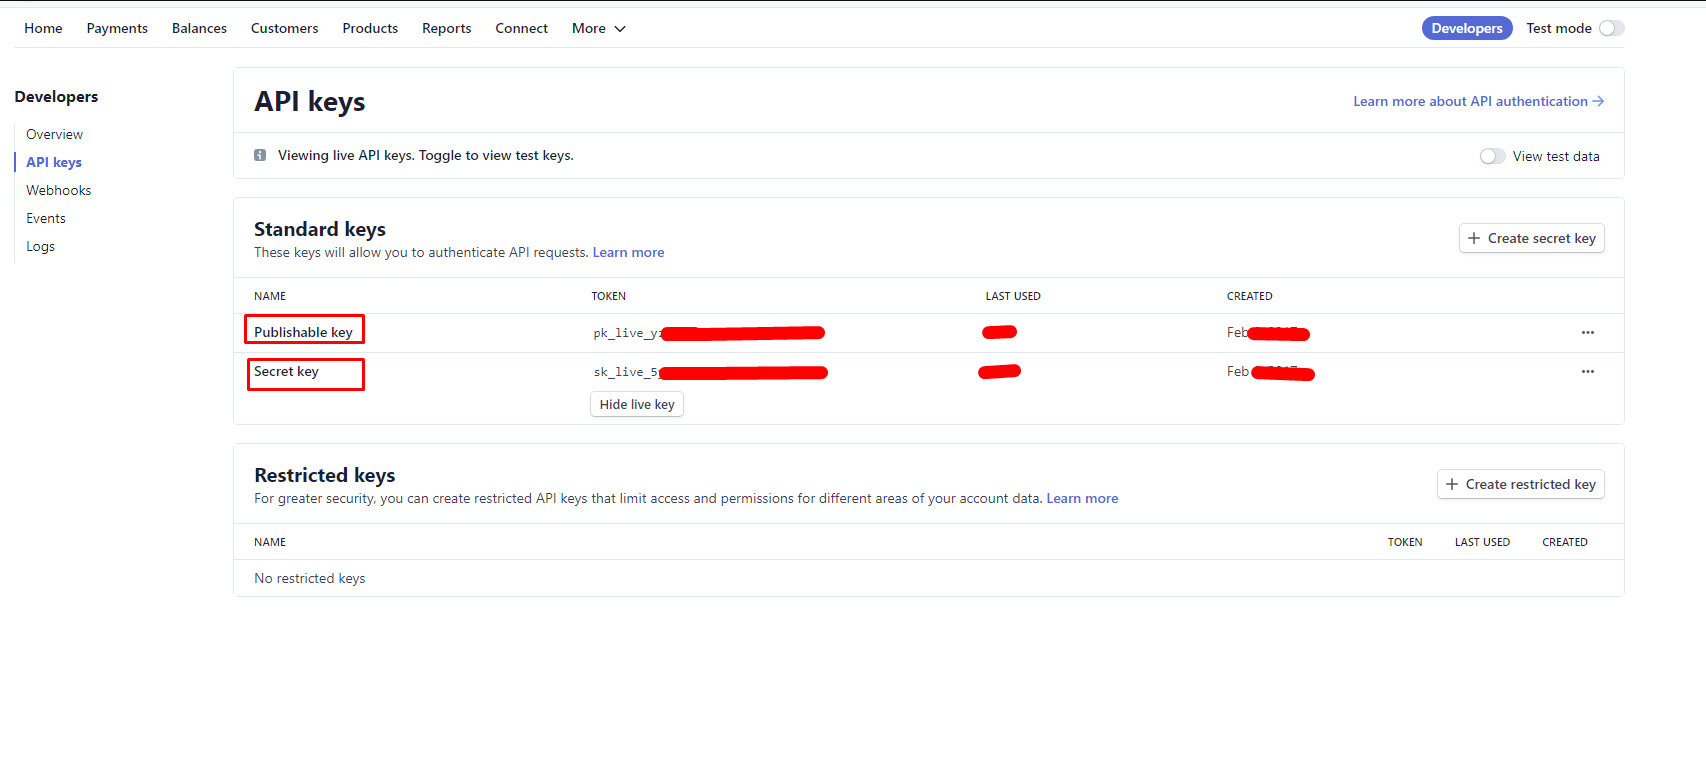This screenshot has height=779, width=1706.
Task: Open Webhooks in the sidebar
Action: pyautogui.click(x=58, y=190)
